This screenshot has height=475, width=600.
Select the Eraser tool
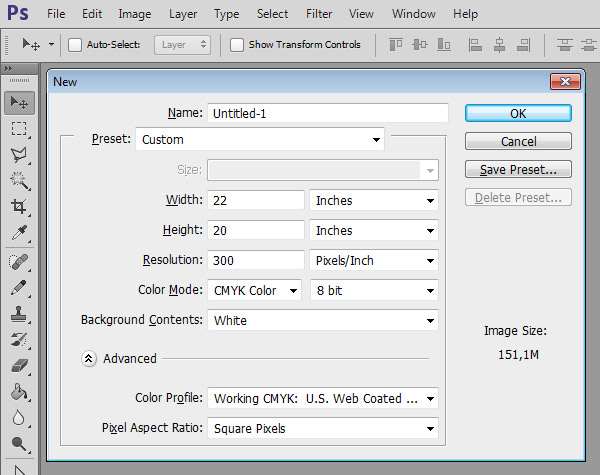tap(19, 366)
